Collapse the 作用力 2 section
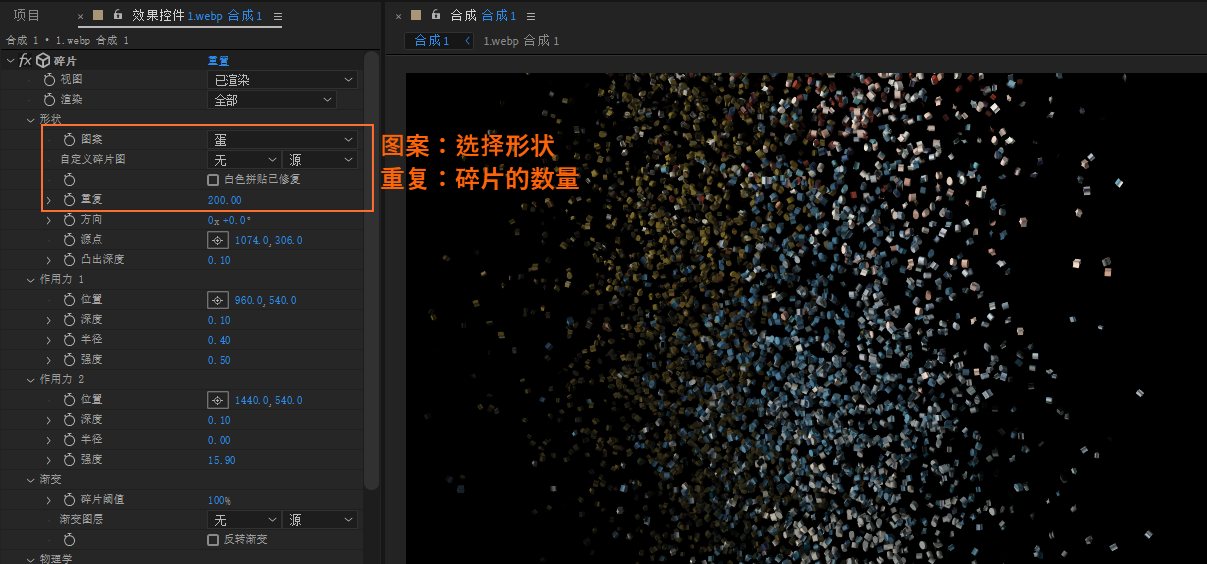The width and height of the screenshot is (1207, 564). pos(30,379)
